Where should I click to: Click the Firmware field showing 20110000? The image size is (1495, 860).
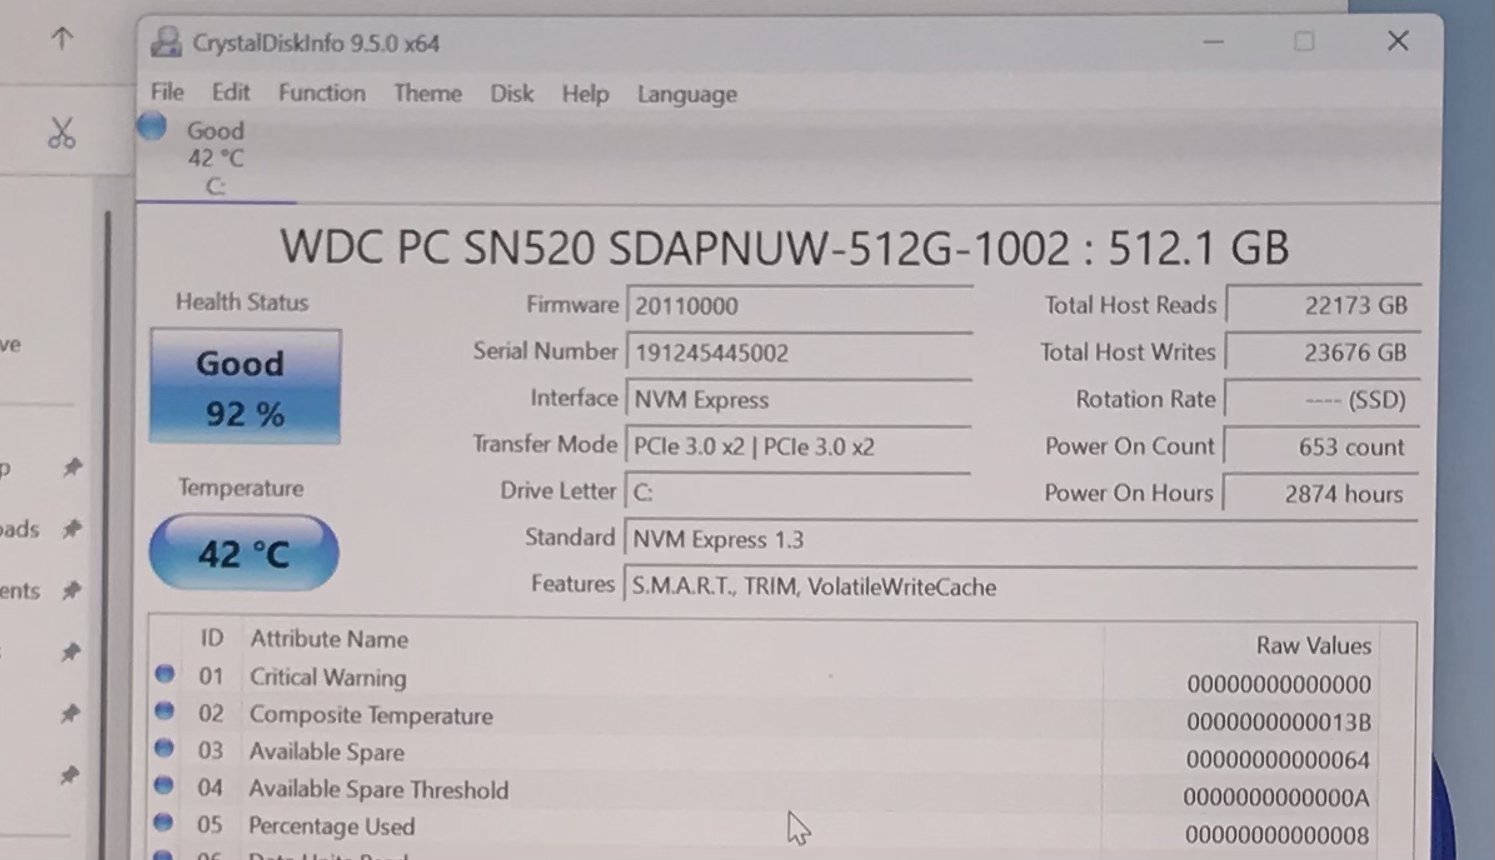coord(798,305)
